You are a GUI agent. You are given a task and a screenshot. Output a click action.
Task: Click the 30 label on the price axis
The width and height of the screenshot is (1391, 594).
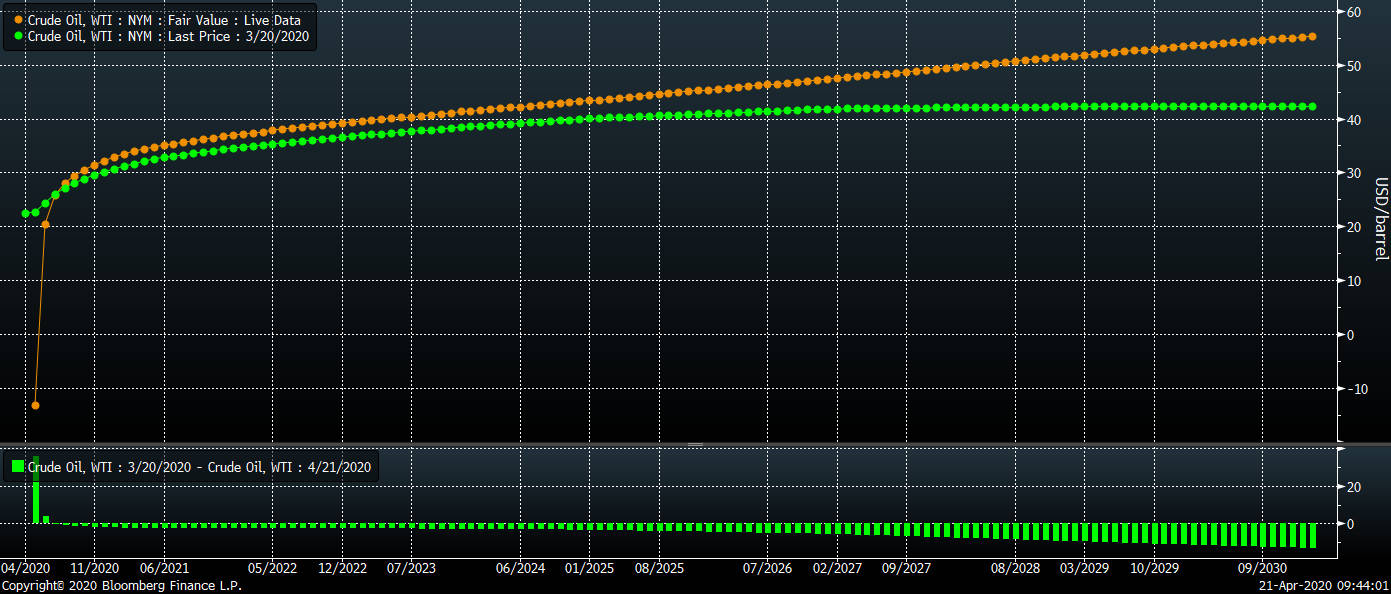click(1353, 173)
